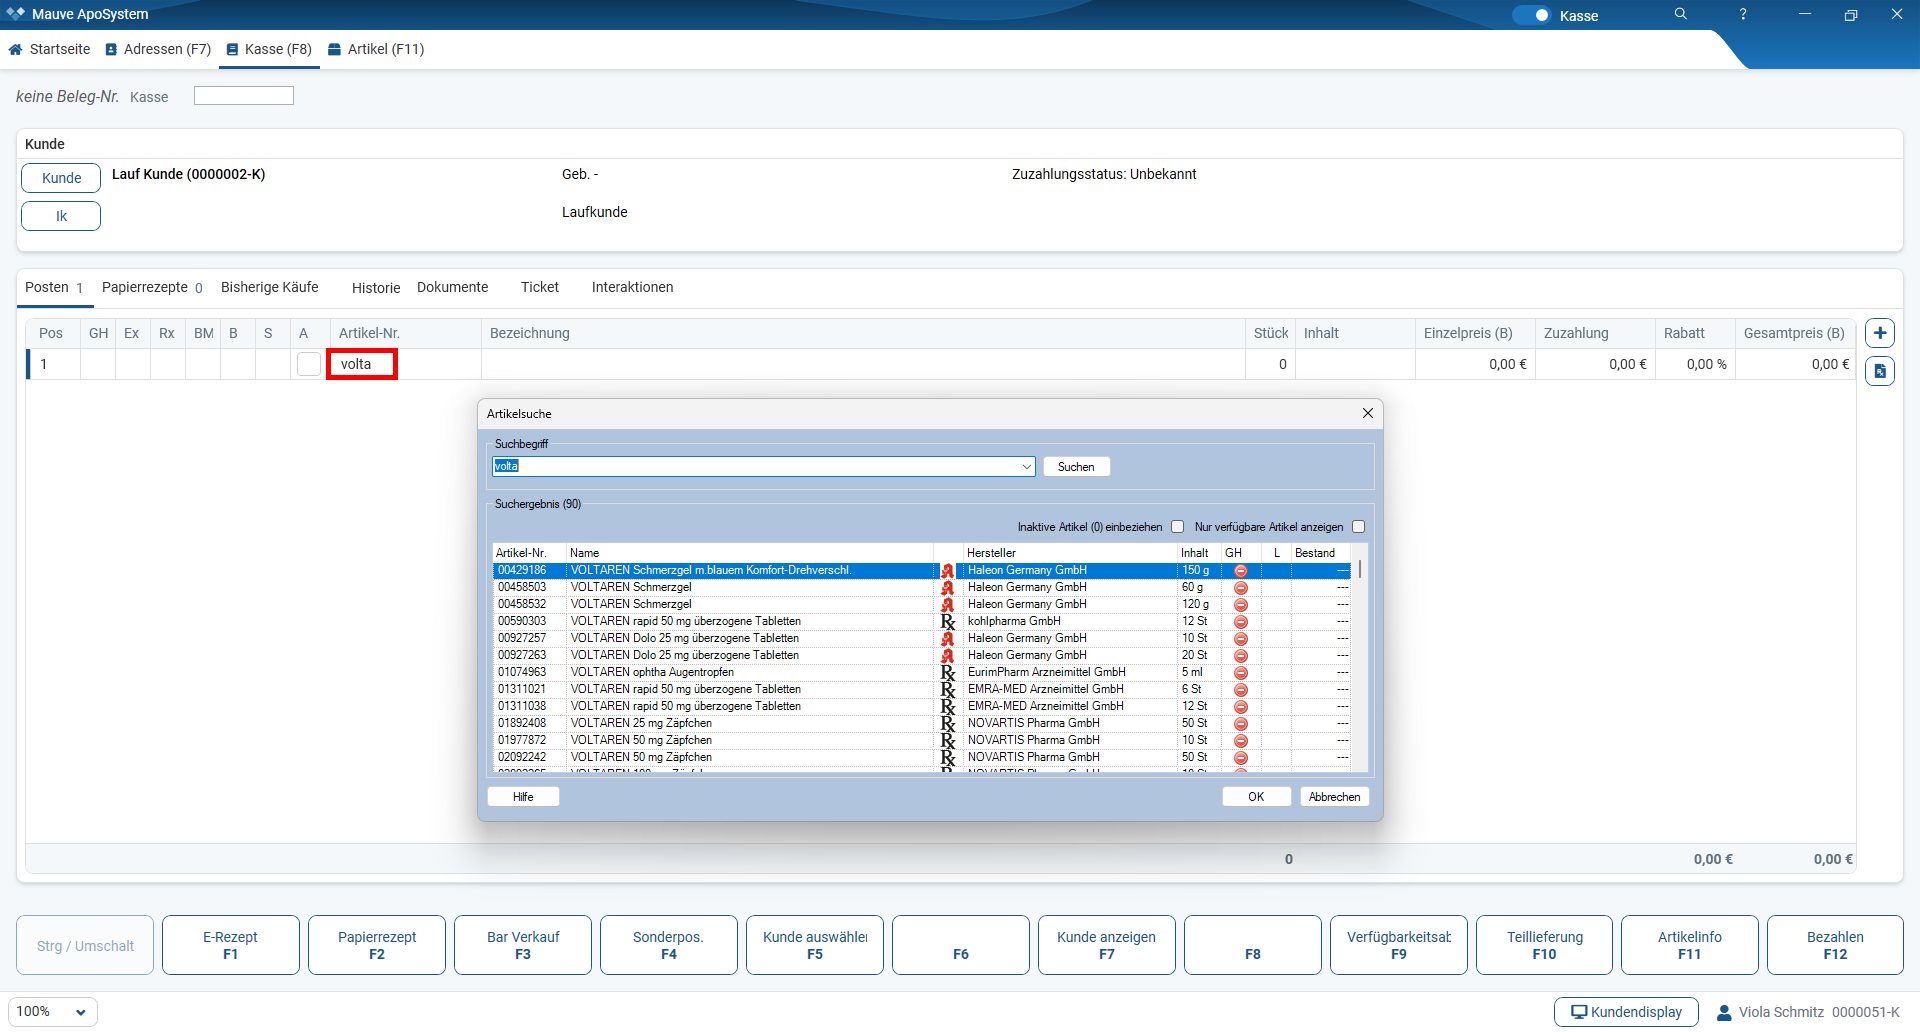Image resolution: width=1920 pixels, height=1032 pixels.
Task: Switch to Artikel (F11) tab
Action: pyautogui.click(x=376, y=49)
